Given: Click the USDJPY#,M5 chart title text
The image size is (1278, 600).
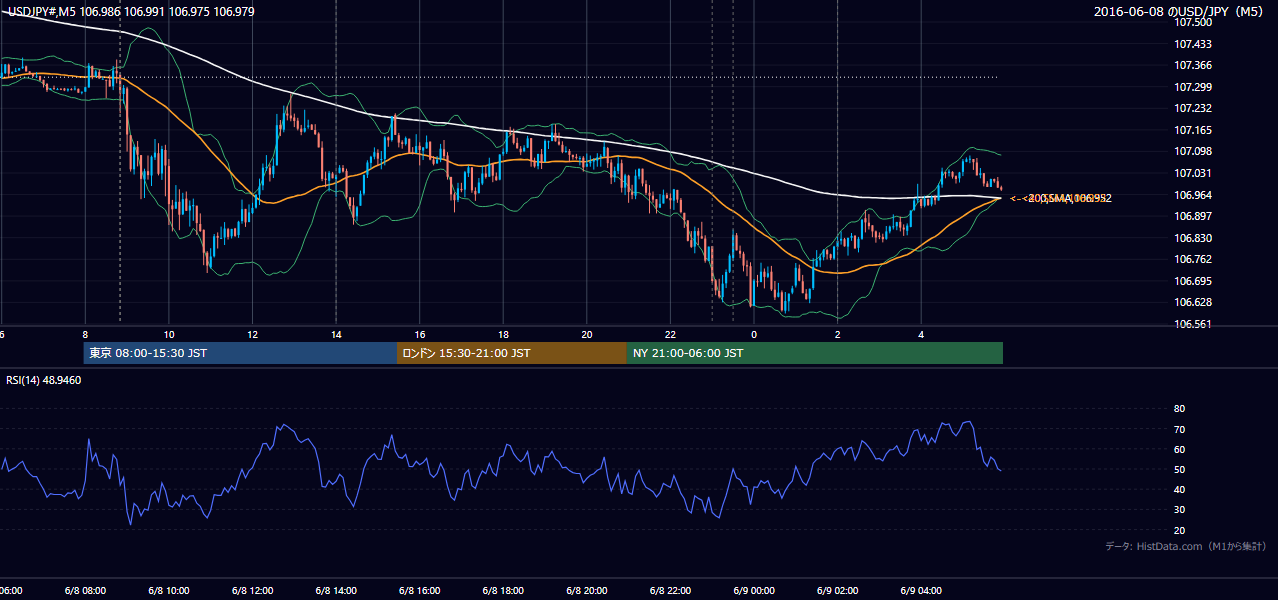Looking at the screenshot, I should 131,11.
